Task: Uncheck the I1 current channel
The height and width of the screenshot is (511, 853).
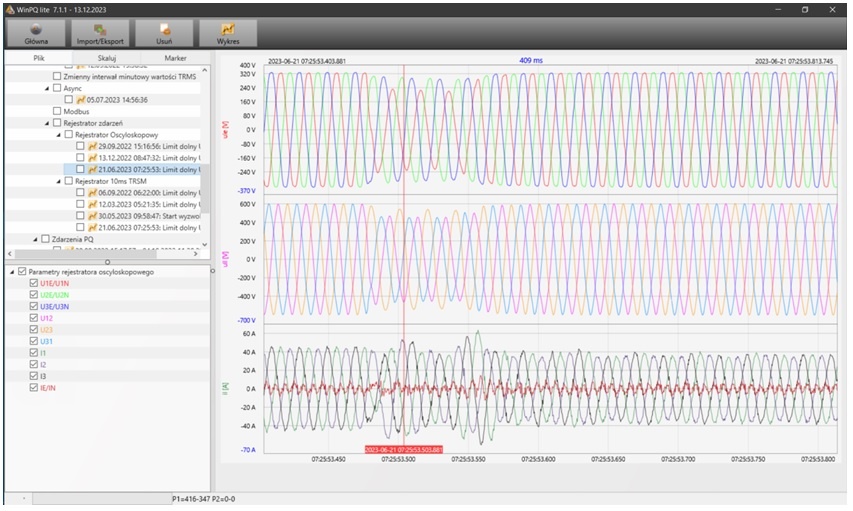Action: (34, 353)
